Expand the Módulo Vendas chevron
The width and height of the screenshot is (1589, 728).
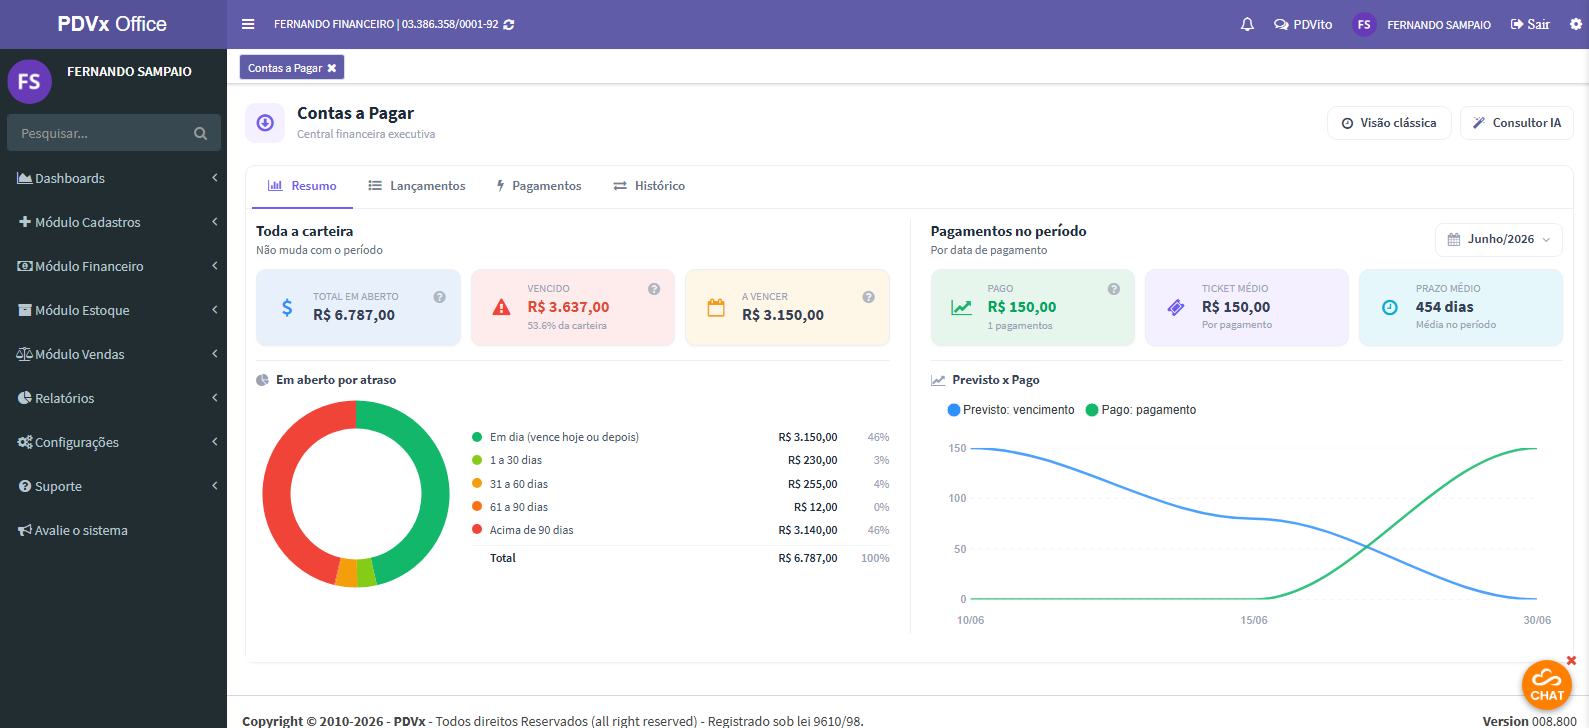(x=214, y=354)
